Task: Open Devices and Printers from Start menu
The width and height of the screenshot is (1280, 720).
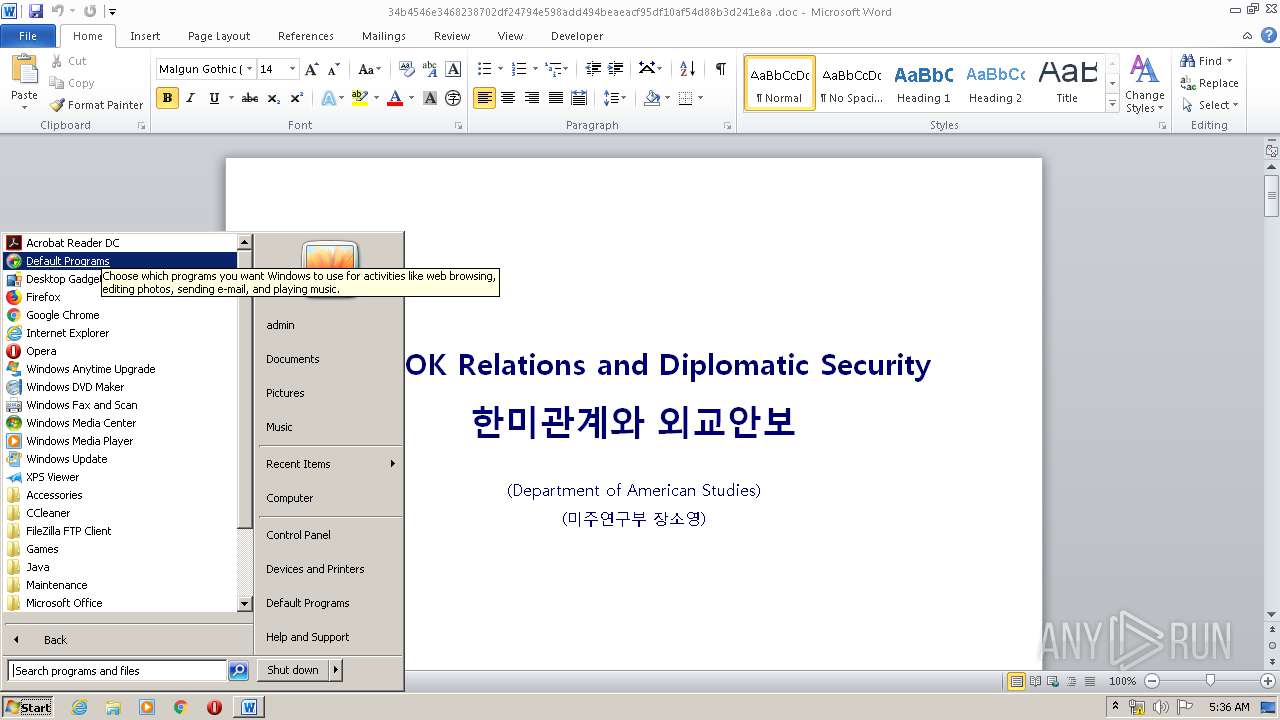Action: coord(315,569)
